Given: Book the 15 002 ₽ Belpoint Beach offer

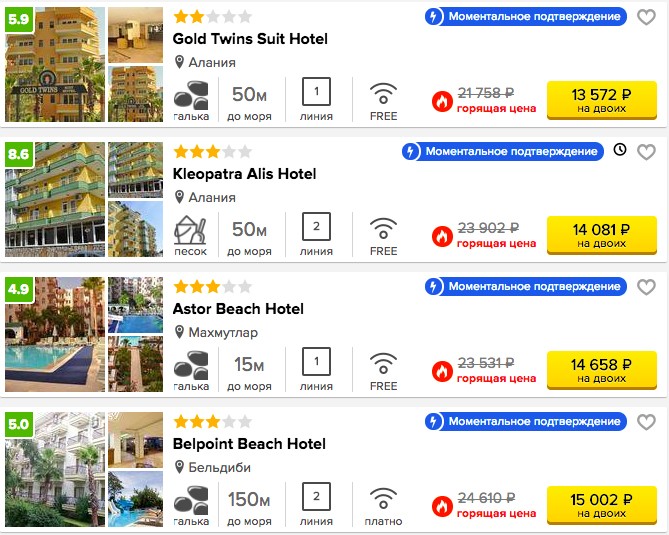Looking at the screenshot, I should (602, 505).
